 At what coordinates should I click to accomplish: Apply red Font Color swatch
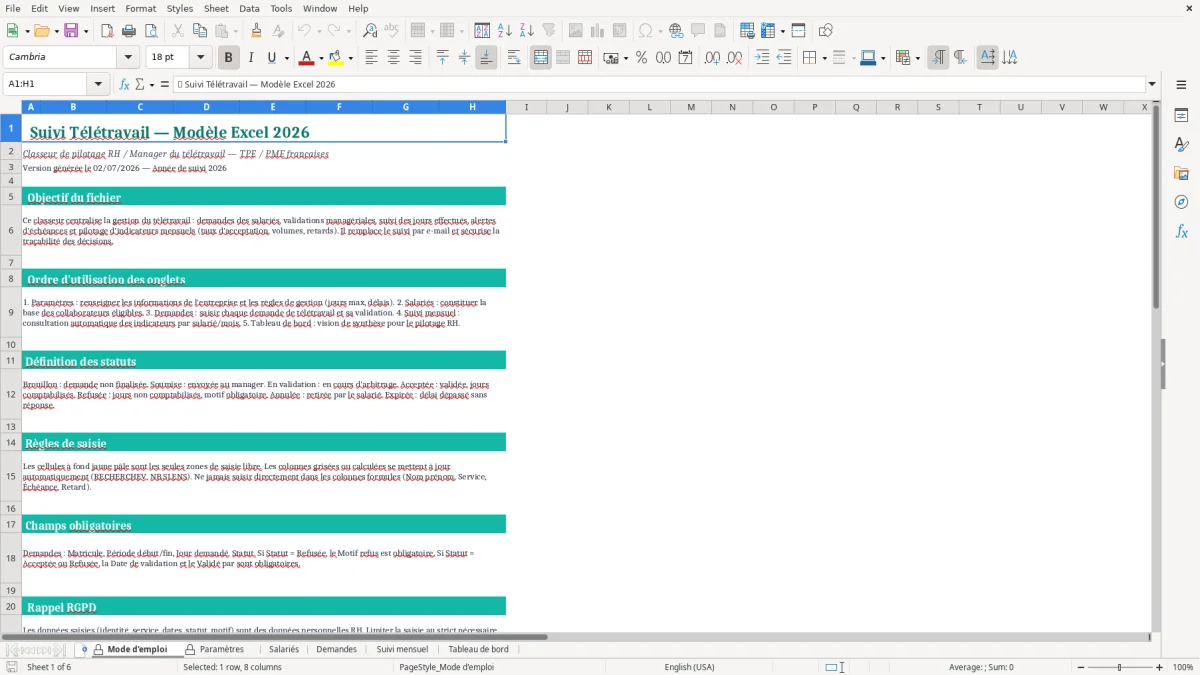coord(307,58)
